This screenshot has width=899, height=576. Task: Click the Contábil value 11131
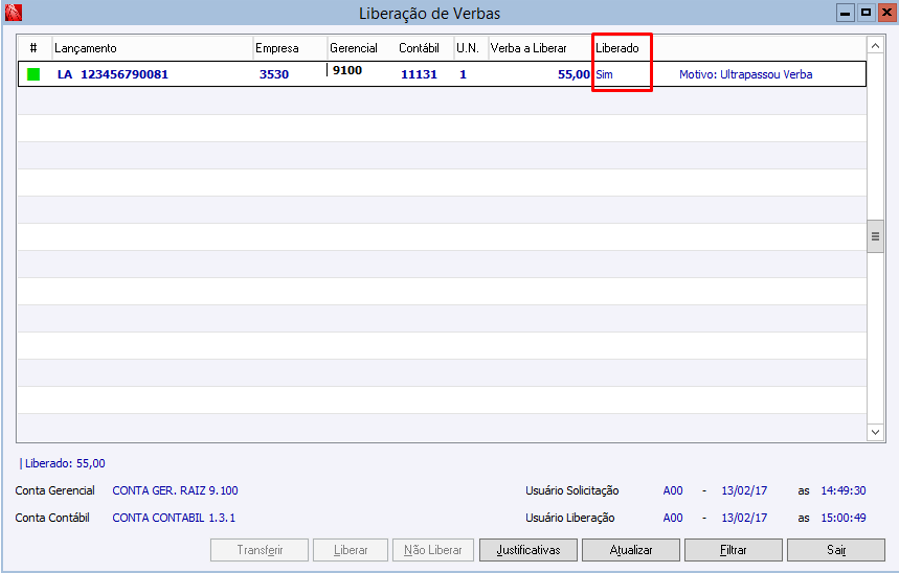[419, 75]
